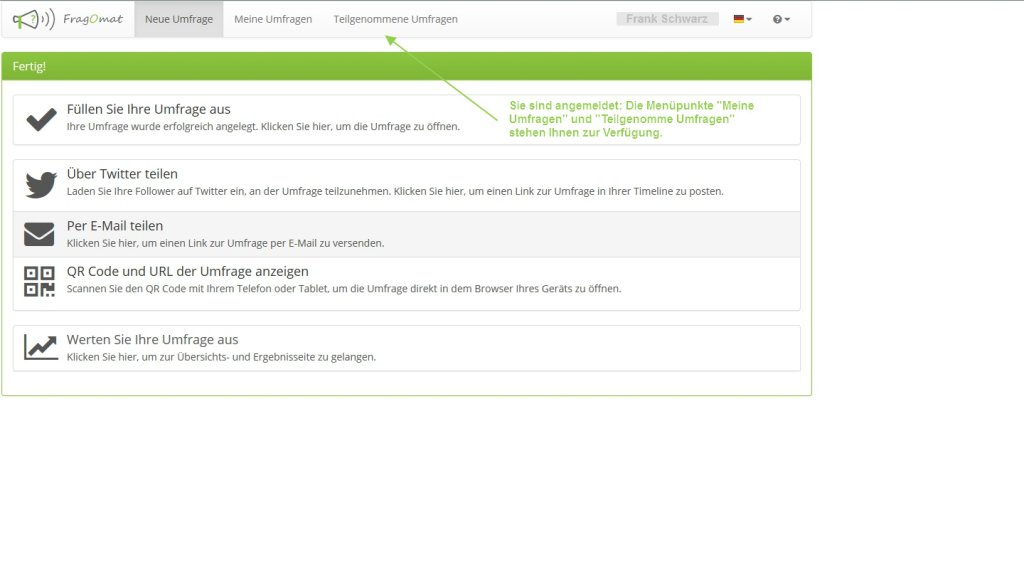Click 'QR Code und URL der Umfrage anzeigen'
Image resolution: width=1024 pixels, height=576 pixels.
click(187, 271)
